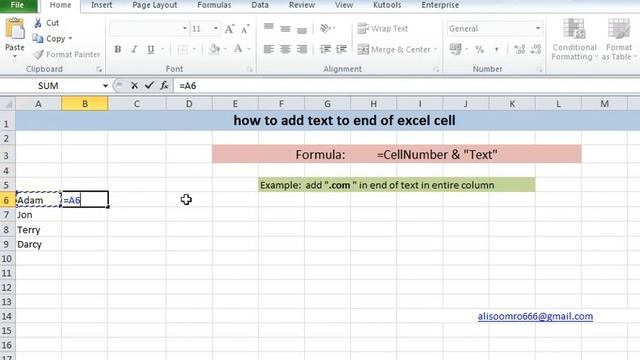Screen dimensions: 640x360
Task: Switch to the Page Layout tab
Action: pyautogui.click(x=155, y=5)
